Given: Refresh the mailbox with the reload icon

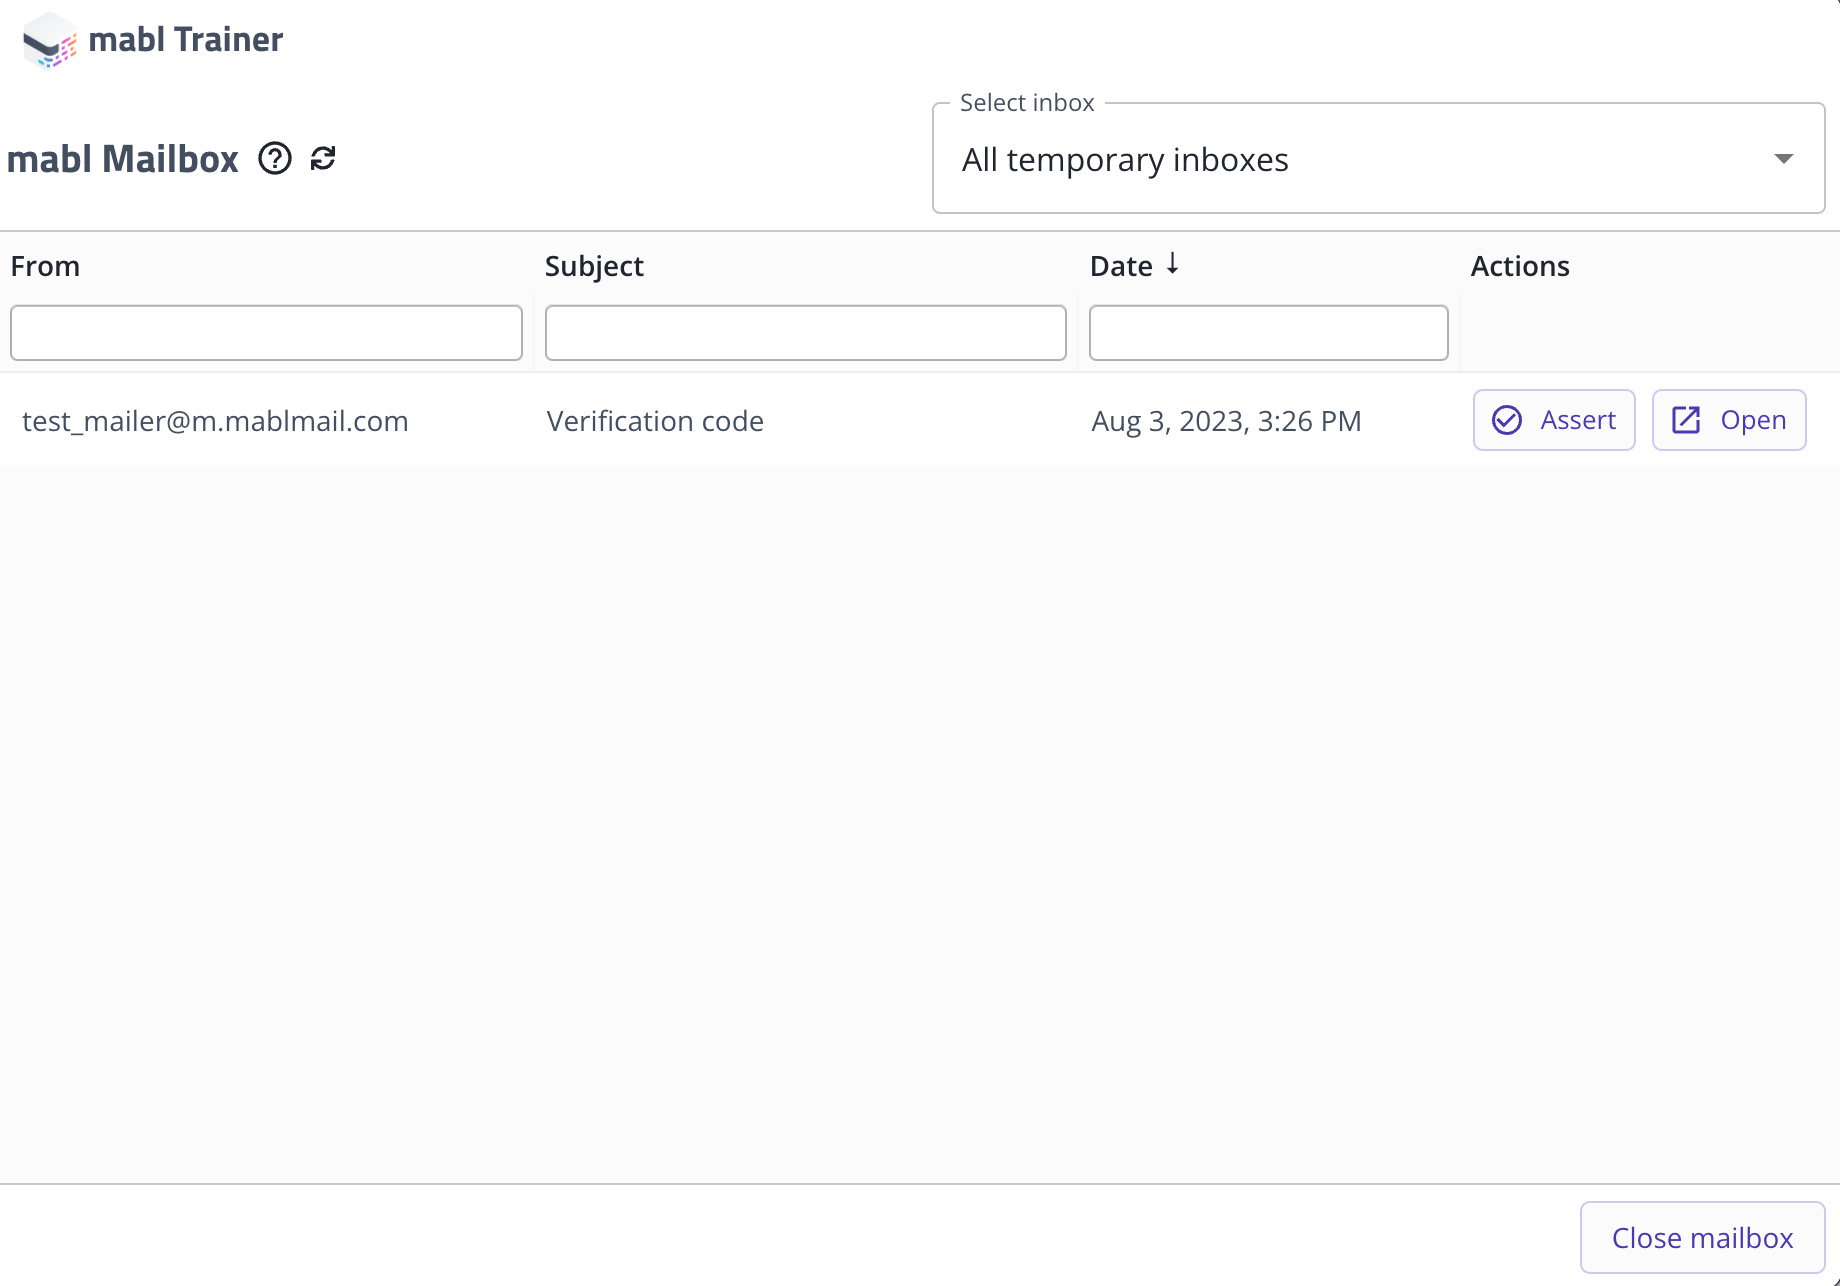Looking at the screenshot, I should tap(323, 158).
